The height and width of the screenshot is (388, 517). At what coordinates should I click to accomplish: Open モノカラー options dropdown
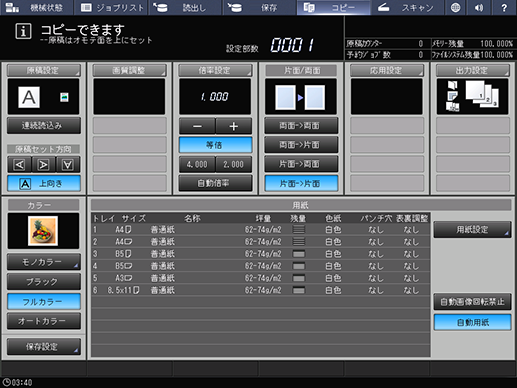44,262
